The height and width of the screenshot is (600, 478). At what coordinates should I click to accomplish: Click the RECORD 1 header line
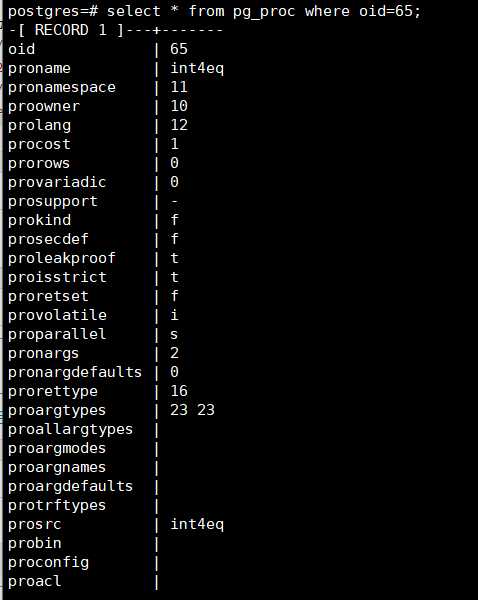click(x=115, y=30)
